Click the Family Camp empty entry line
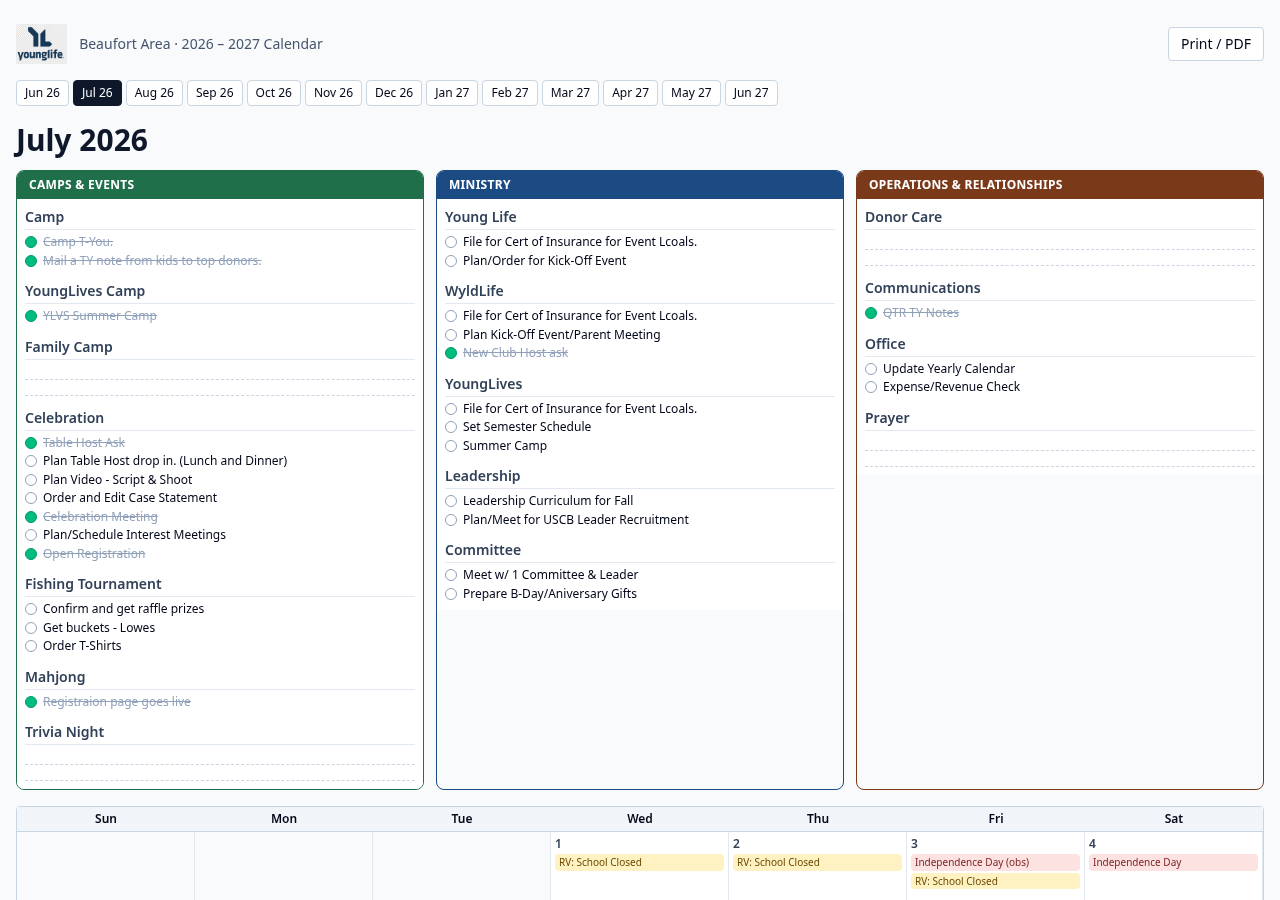 [x=220, y=371]
